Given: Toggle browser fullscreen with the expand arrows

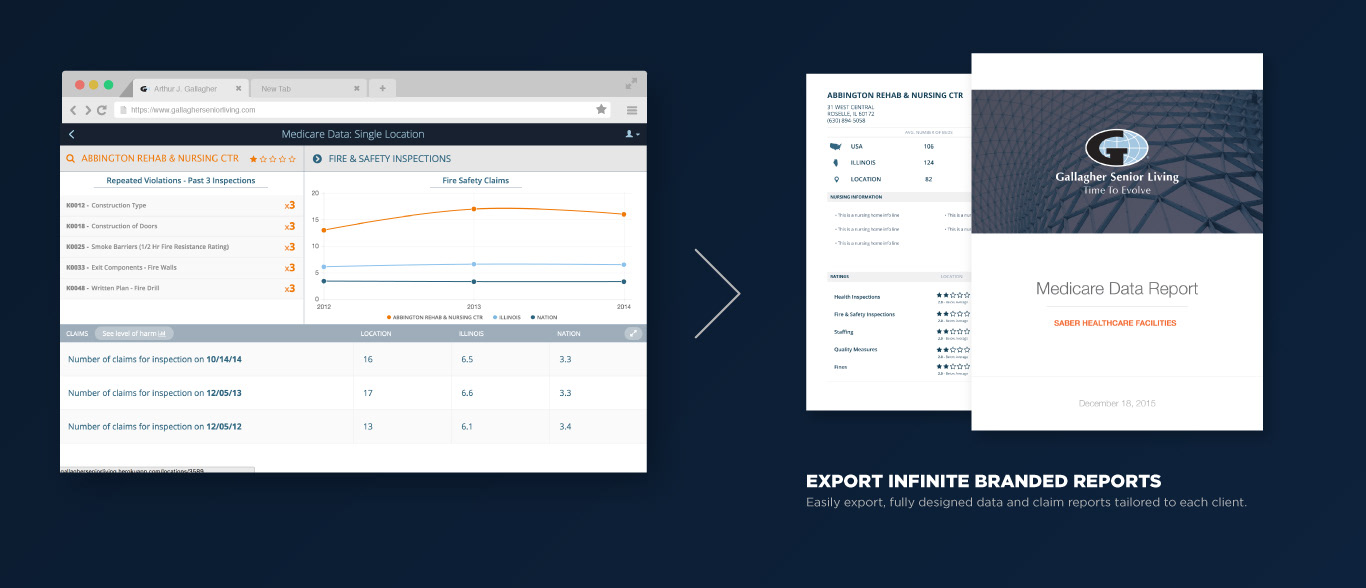Looking at the screenshot, I should coord(632,84).
